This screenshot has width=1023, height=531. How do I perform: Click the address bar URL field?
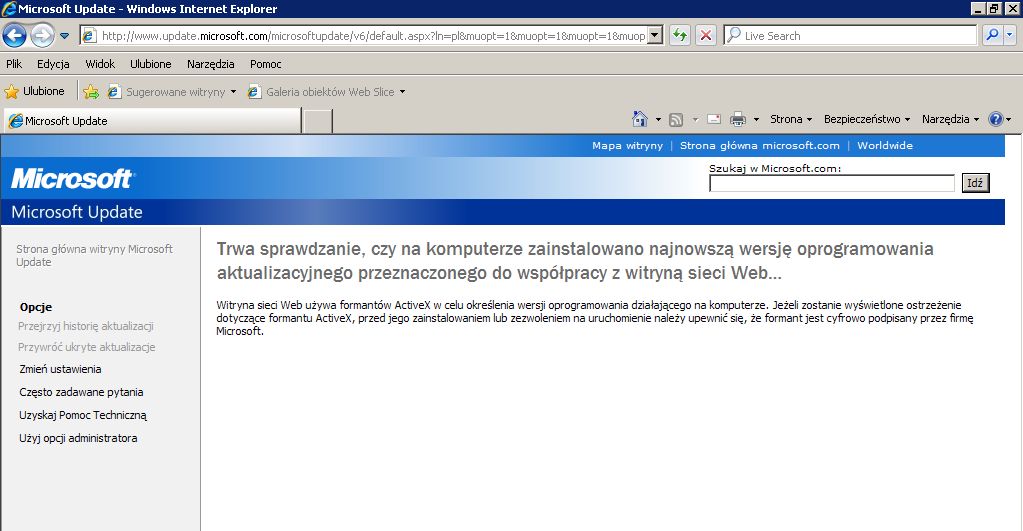[373, 36]
